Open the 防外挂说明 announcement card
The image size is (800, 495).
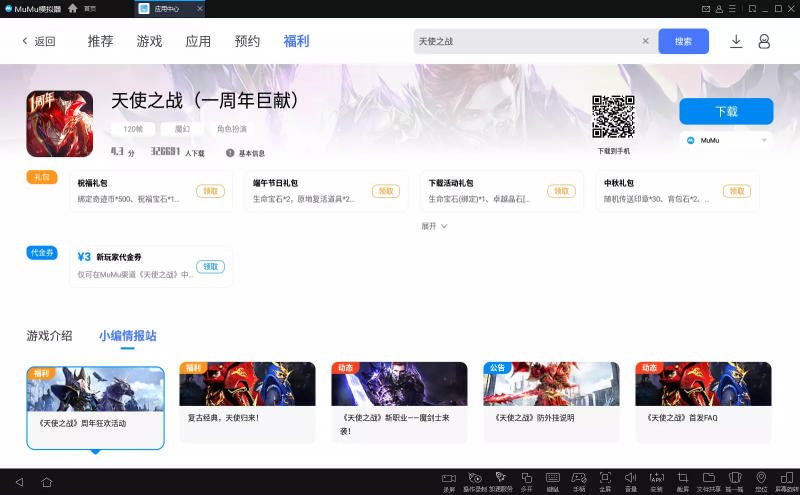(x=552, y=403)
